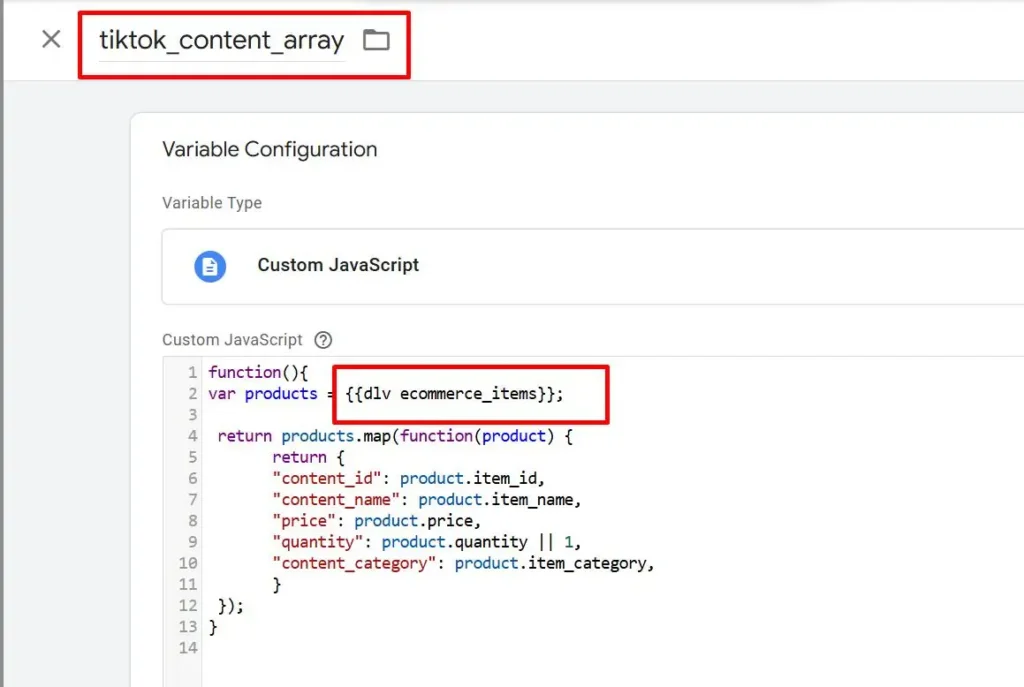Click line number 14 in the gutter
The width and height of the screenshot is (1024, 687).
point(188,648)
